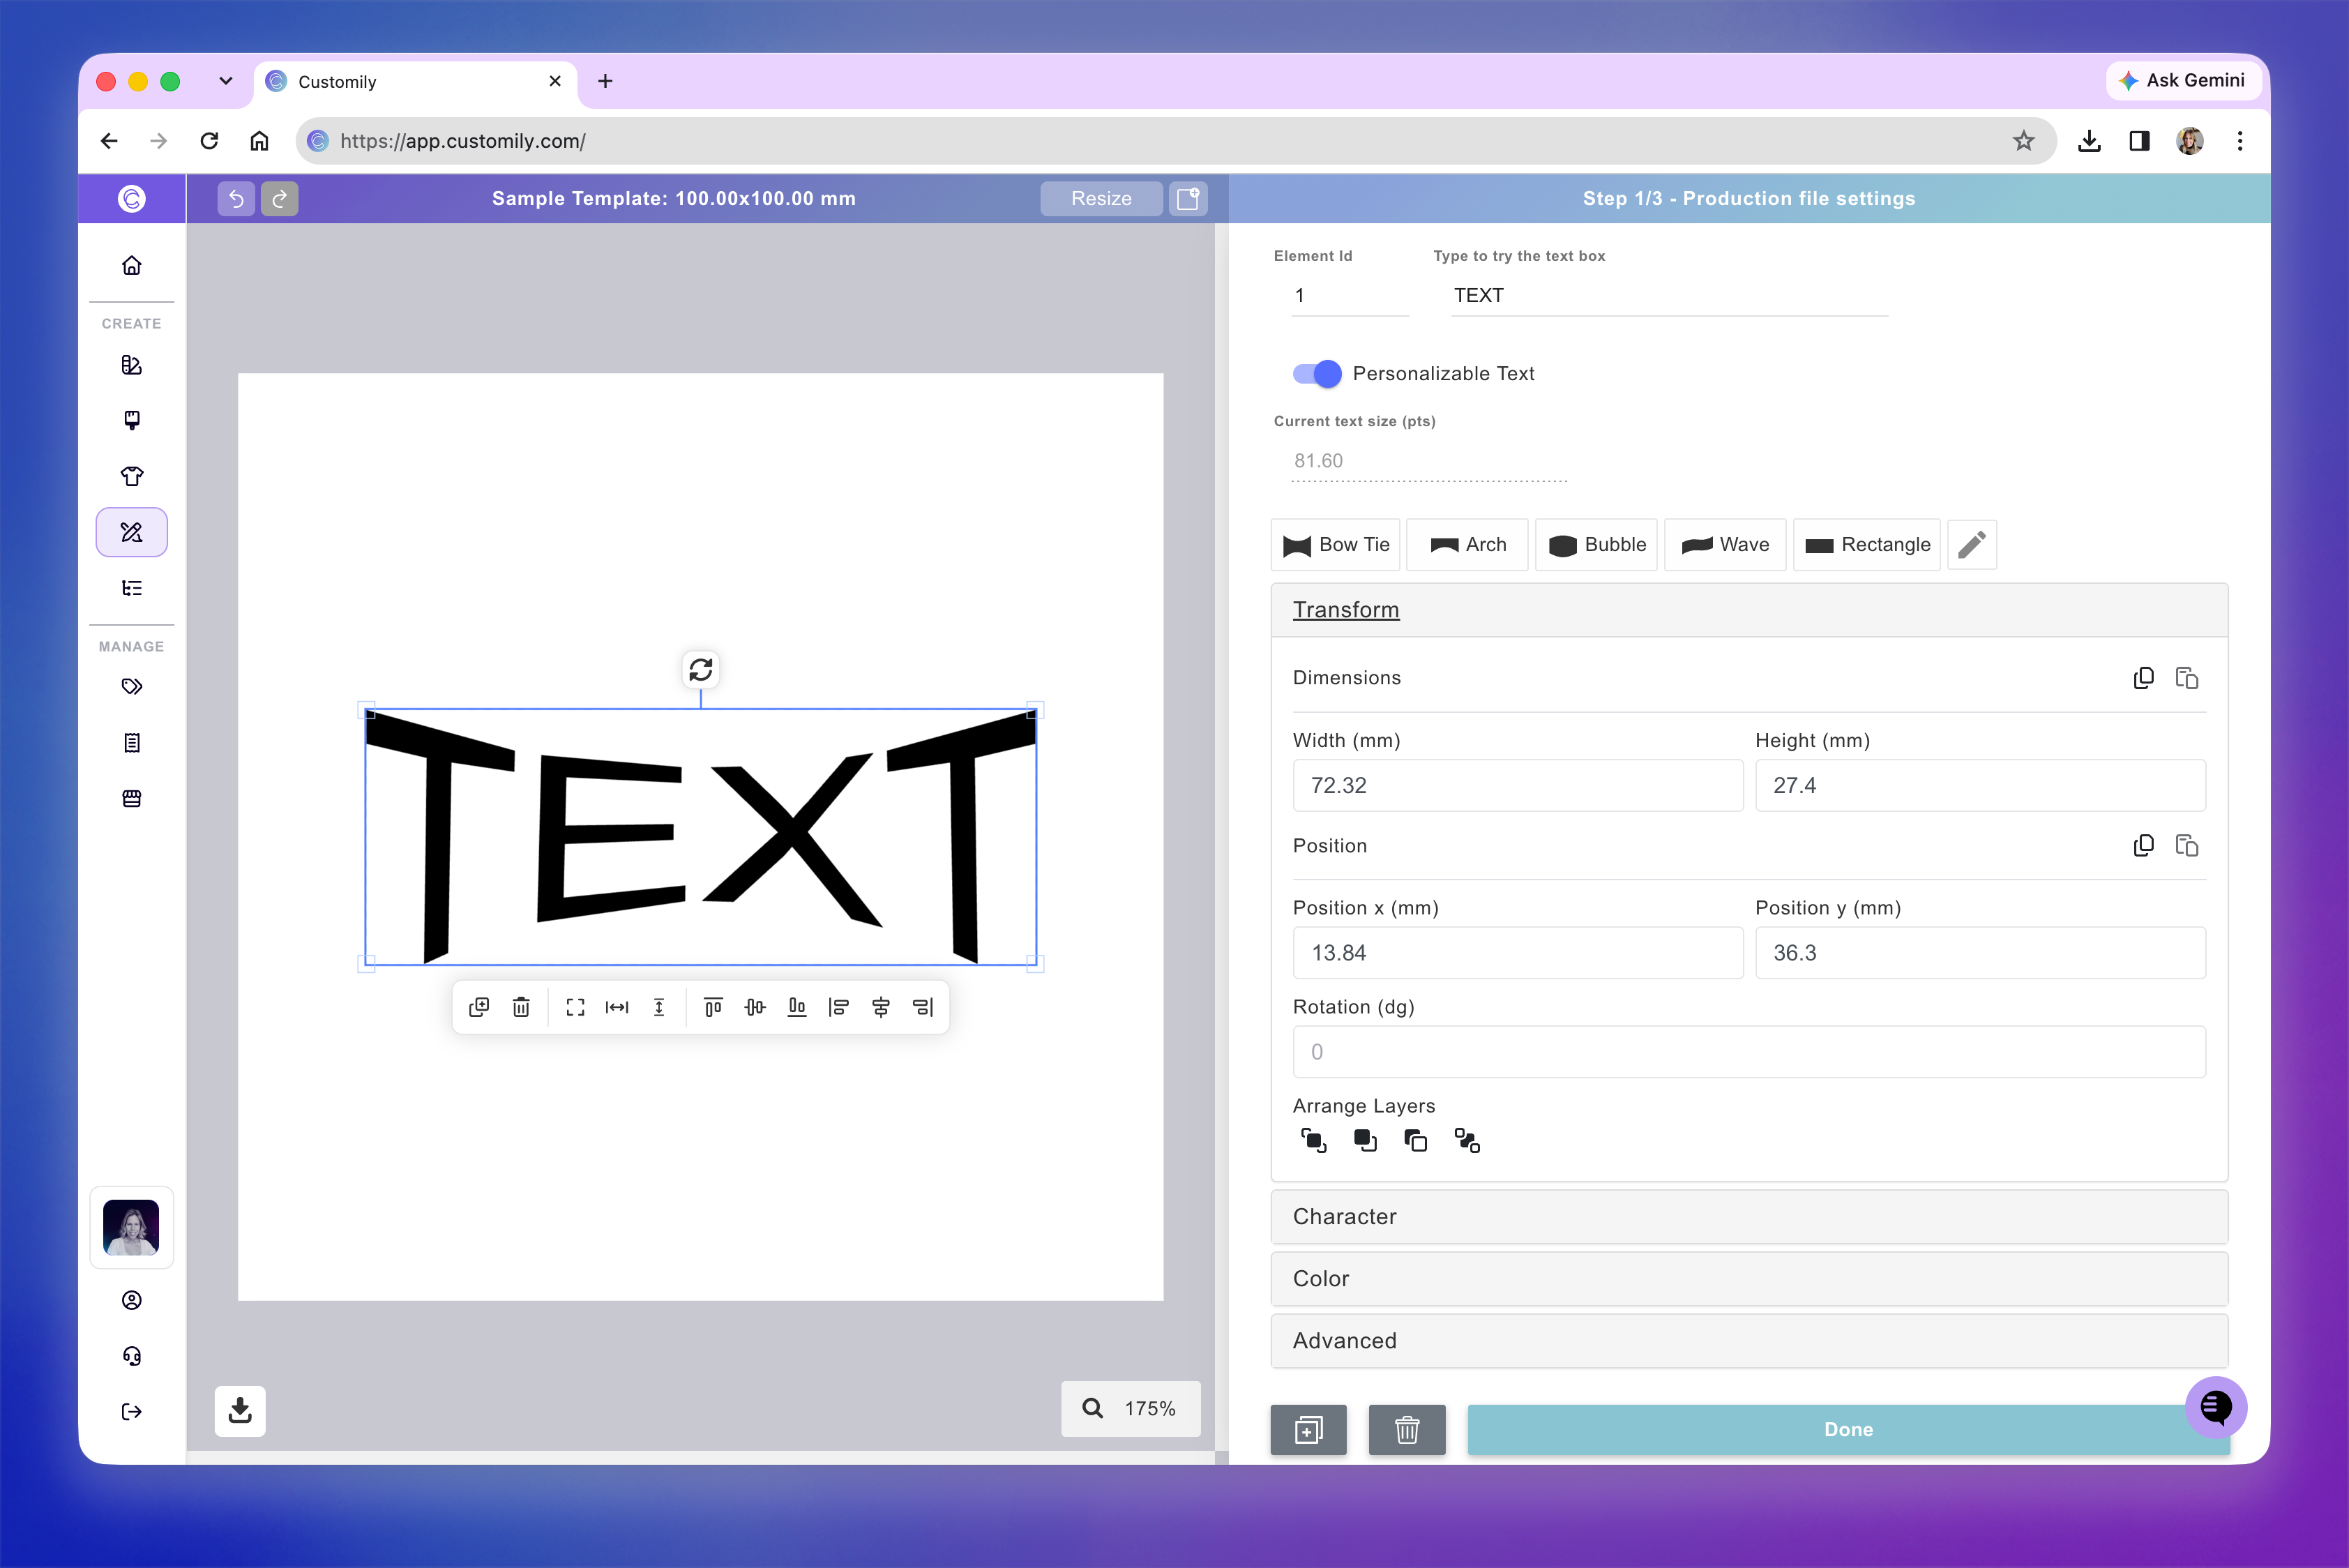Paste the Position values
2349x1568 pixels.
click(x=2187, y=846)
